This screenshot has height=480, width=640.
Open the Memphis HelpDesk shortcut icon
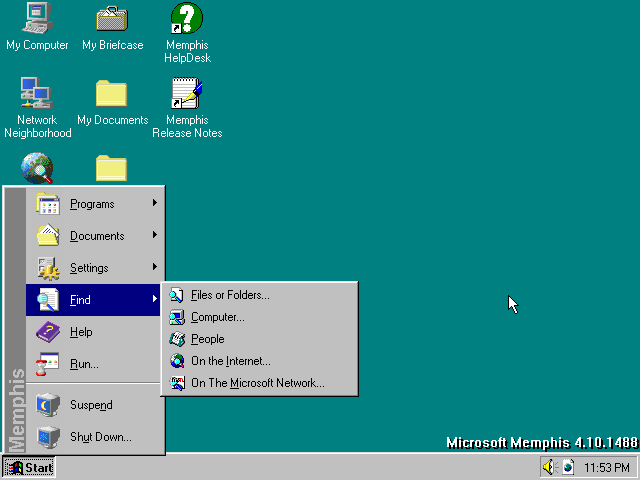tap(187, 18)
